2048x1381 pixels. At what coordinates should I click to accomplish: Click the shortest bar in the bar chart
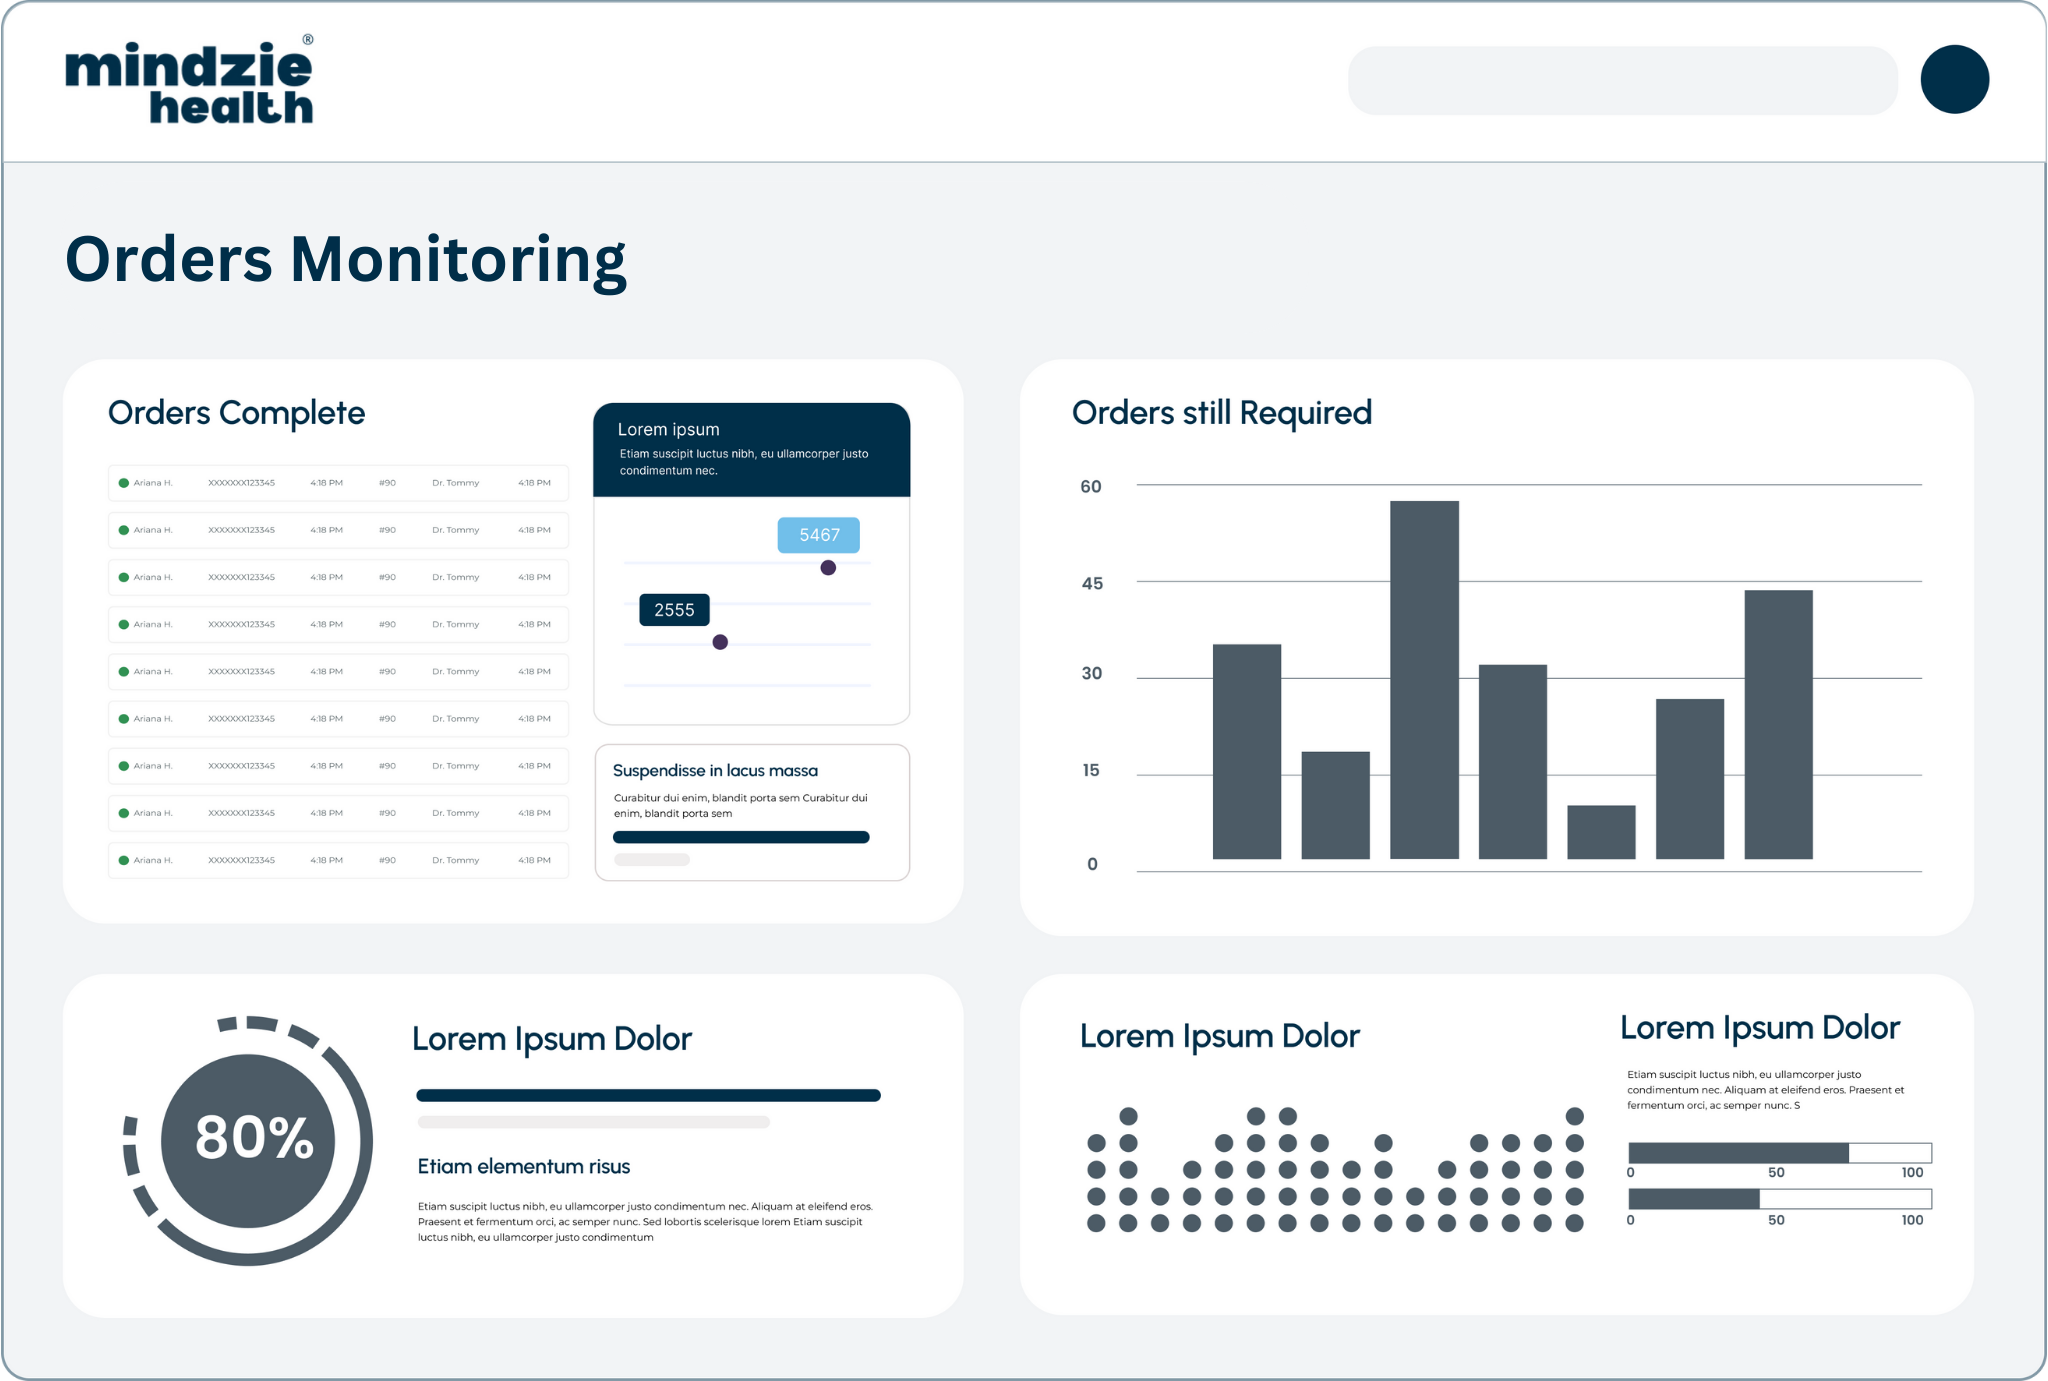(1601, 832)
